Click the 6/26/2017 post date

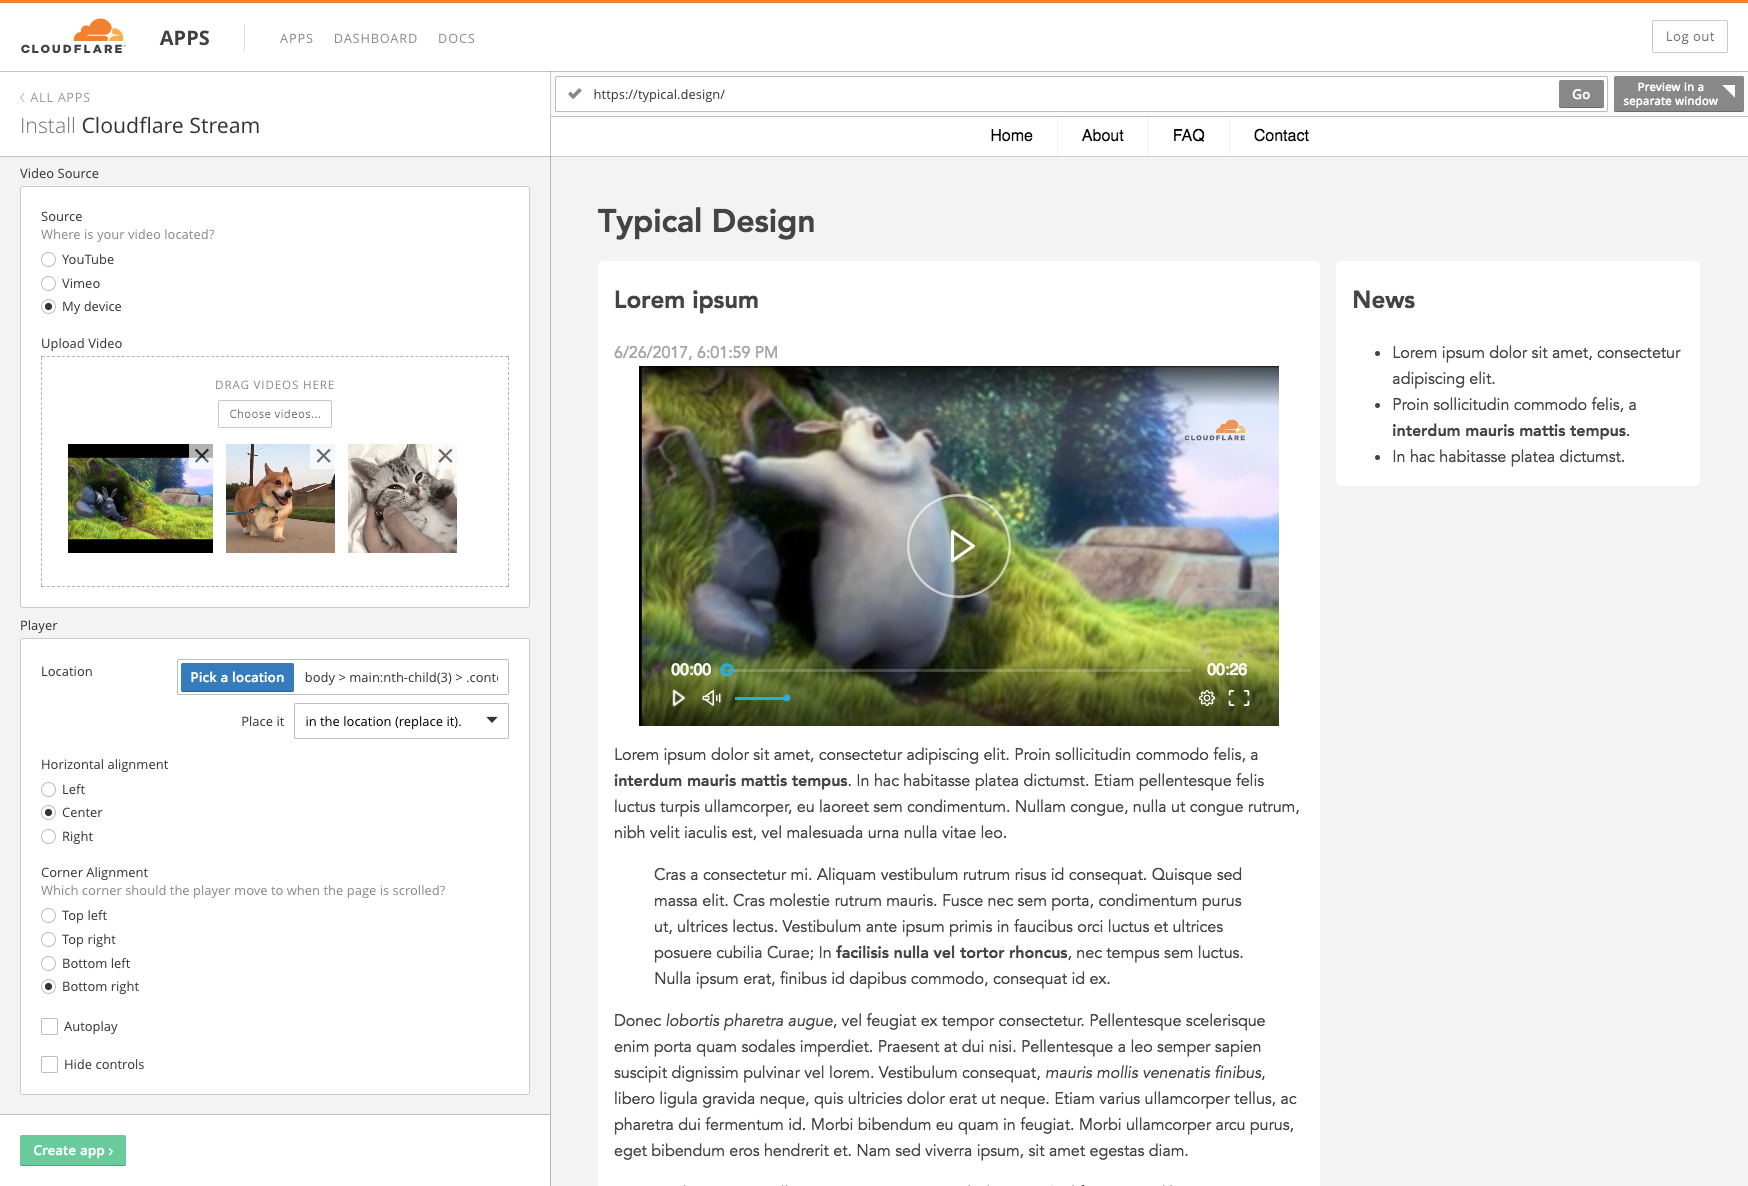[x=696, y=352]
